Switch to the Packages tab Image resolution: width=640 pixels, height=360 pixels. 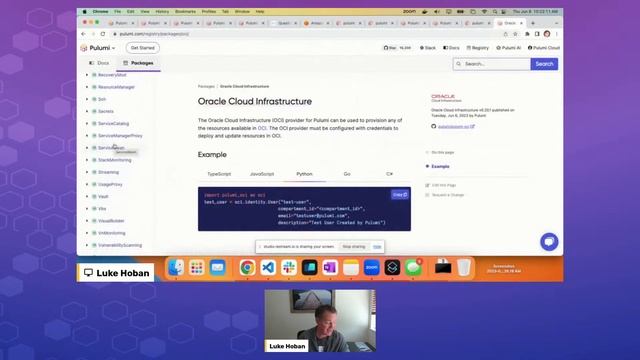coord(138,63)
